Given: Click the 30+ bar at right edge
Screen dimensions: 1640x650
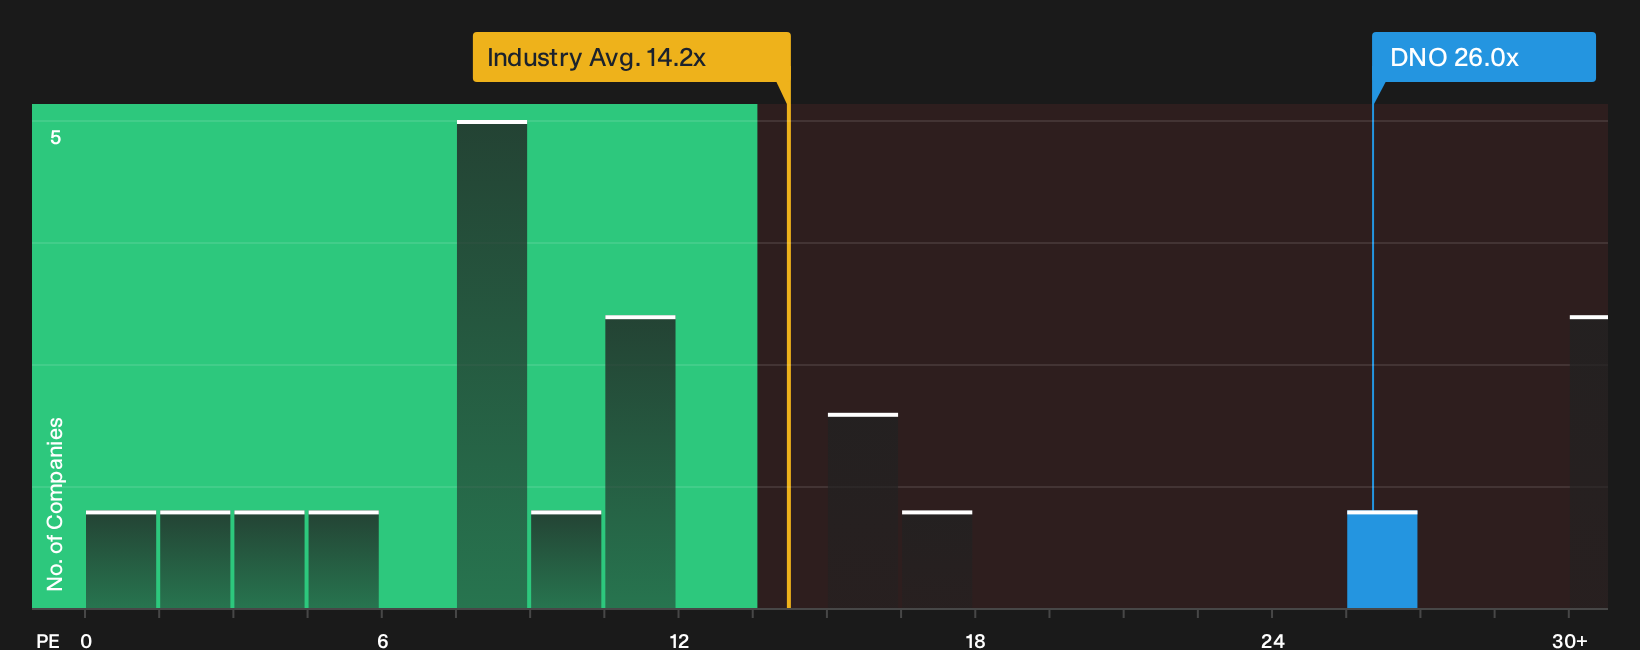Looking at the screenshot, I should point(1589,462).
